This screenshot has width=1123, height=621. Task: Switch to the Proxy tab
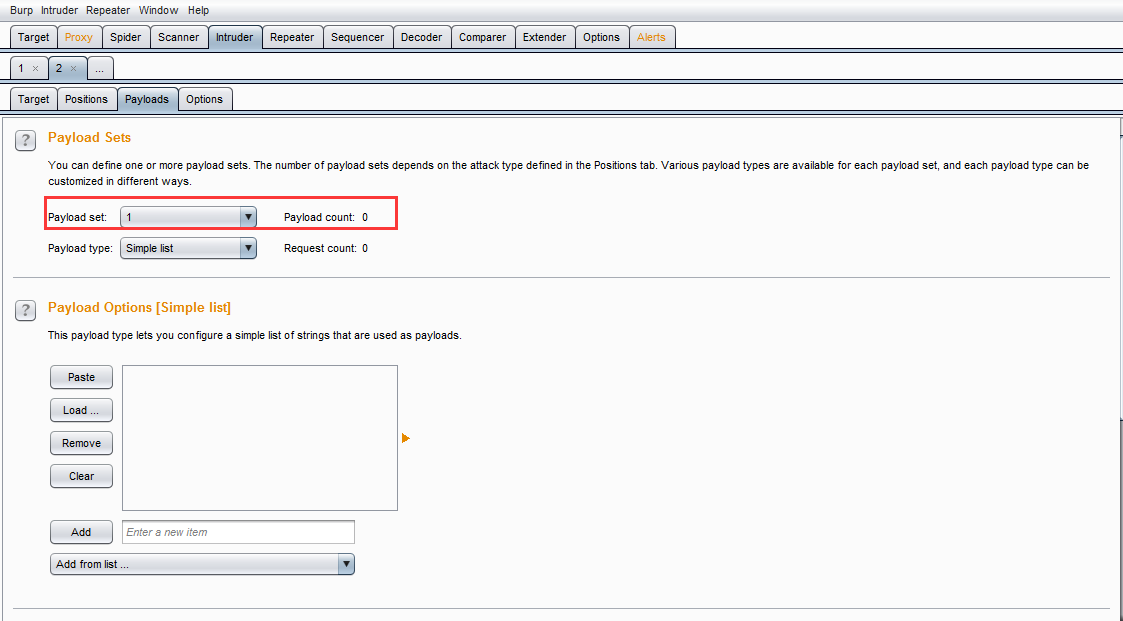tap(79, 37)
